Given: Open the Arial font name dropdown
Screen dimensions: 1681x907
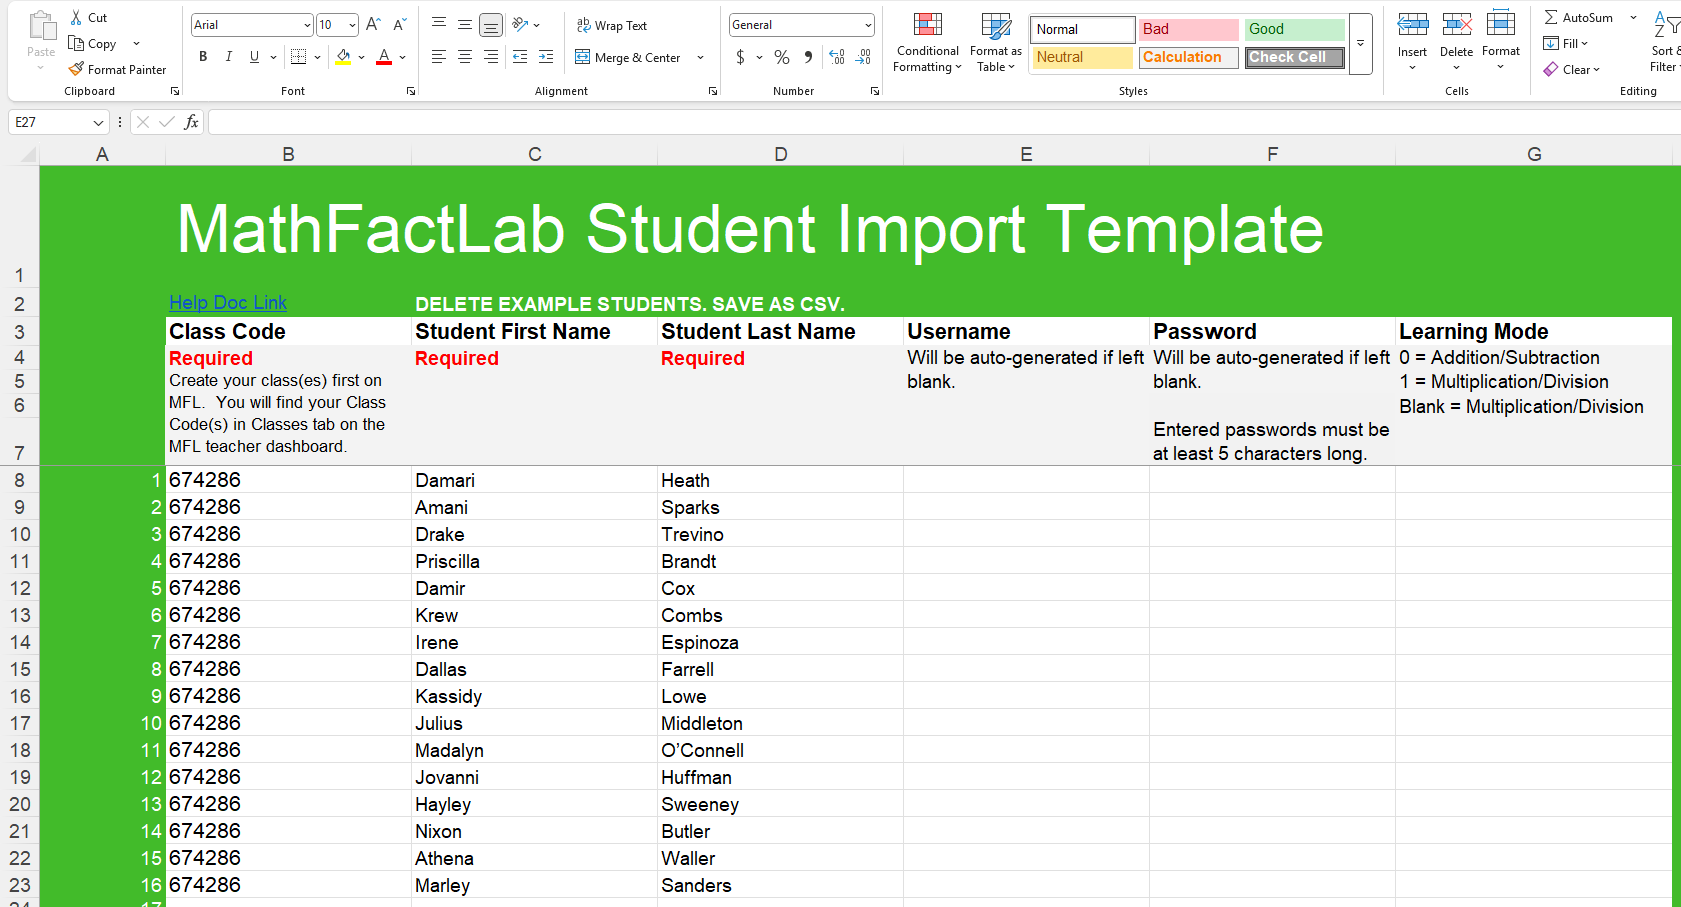Looking at the screenshot, I should (x=307, y=25).
